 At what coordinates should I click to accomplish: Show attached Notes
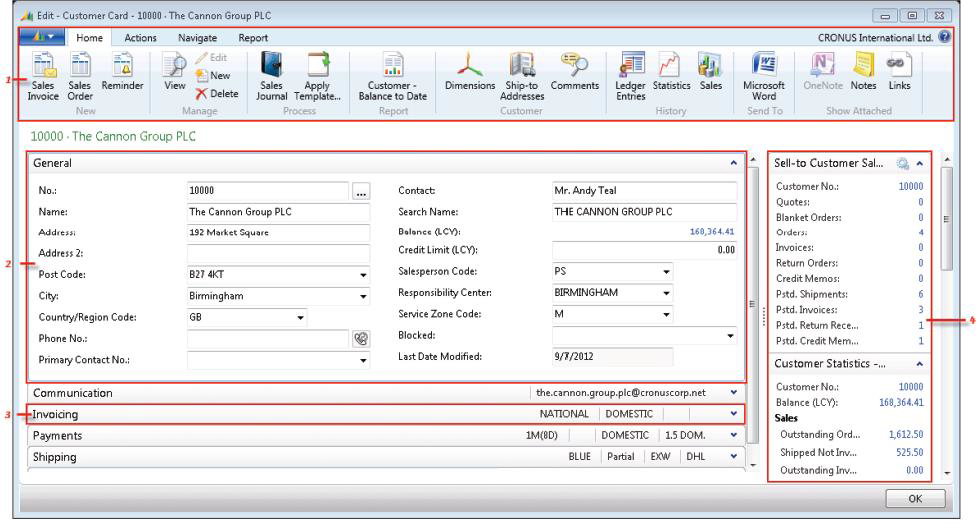pyautogui.click(x=863, y=71)
